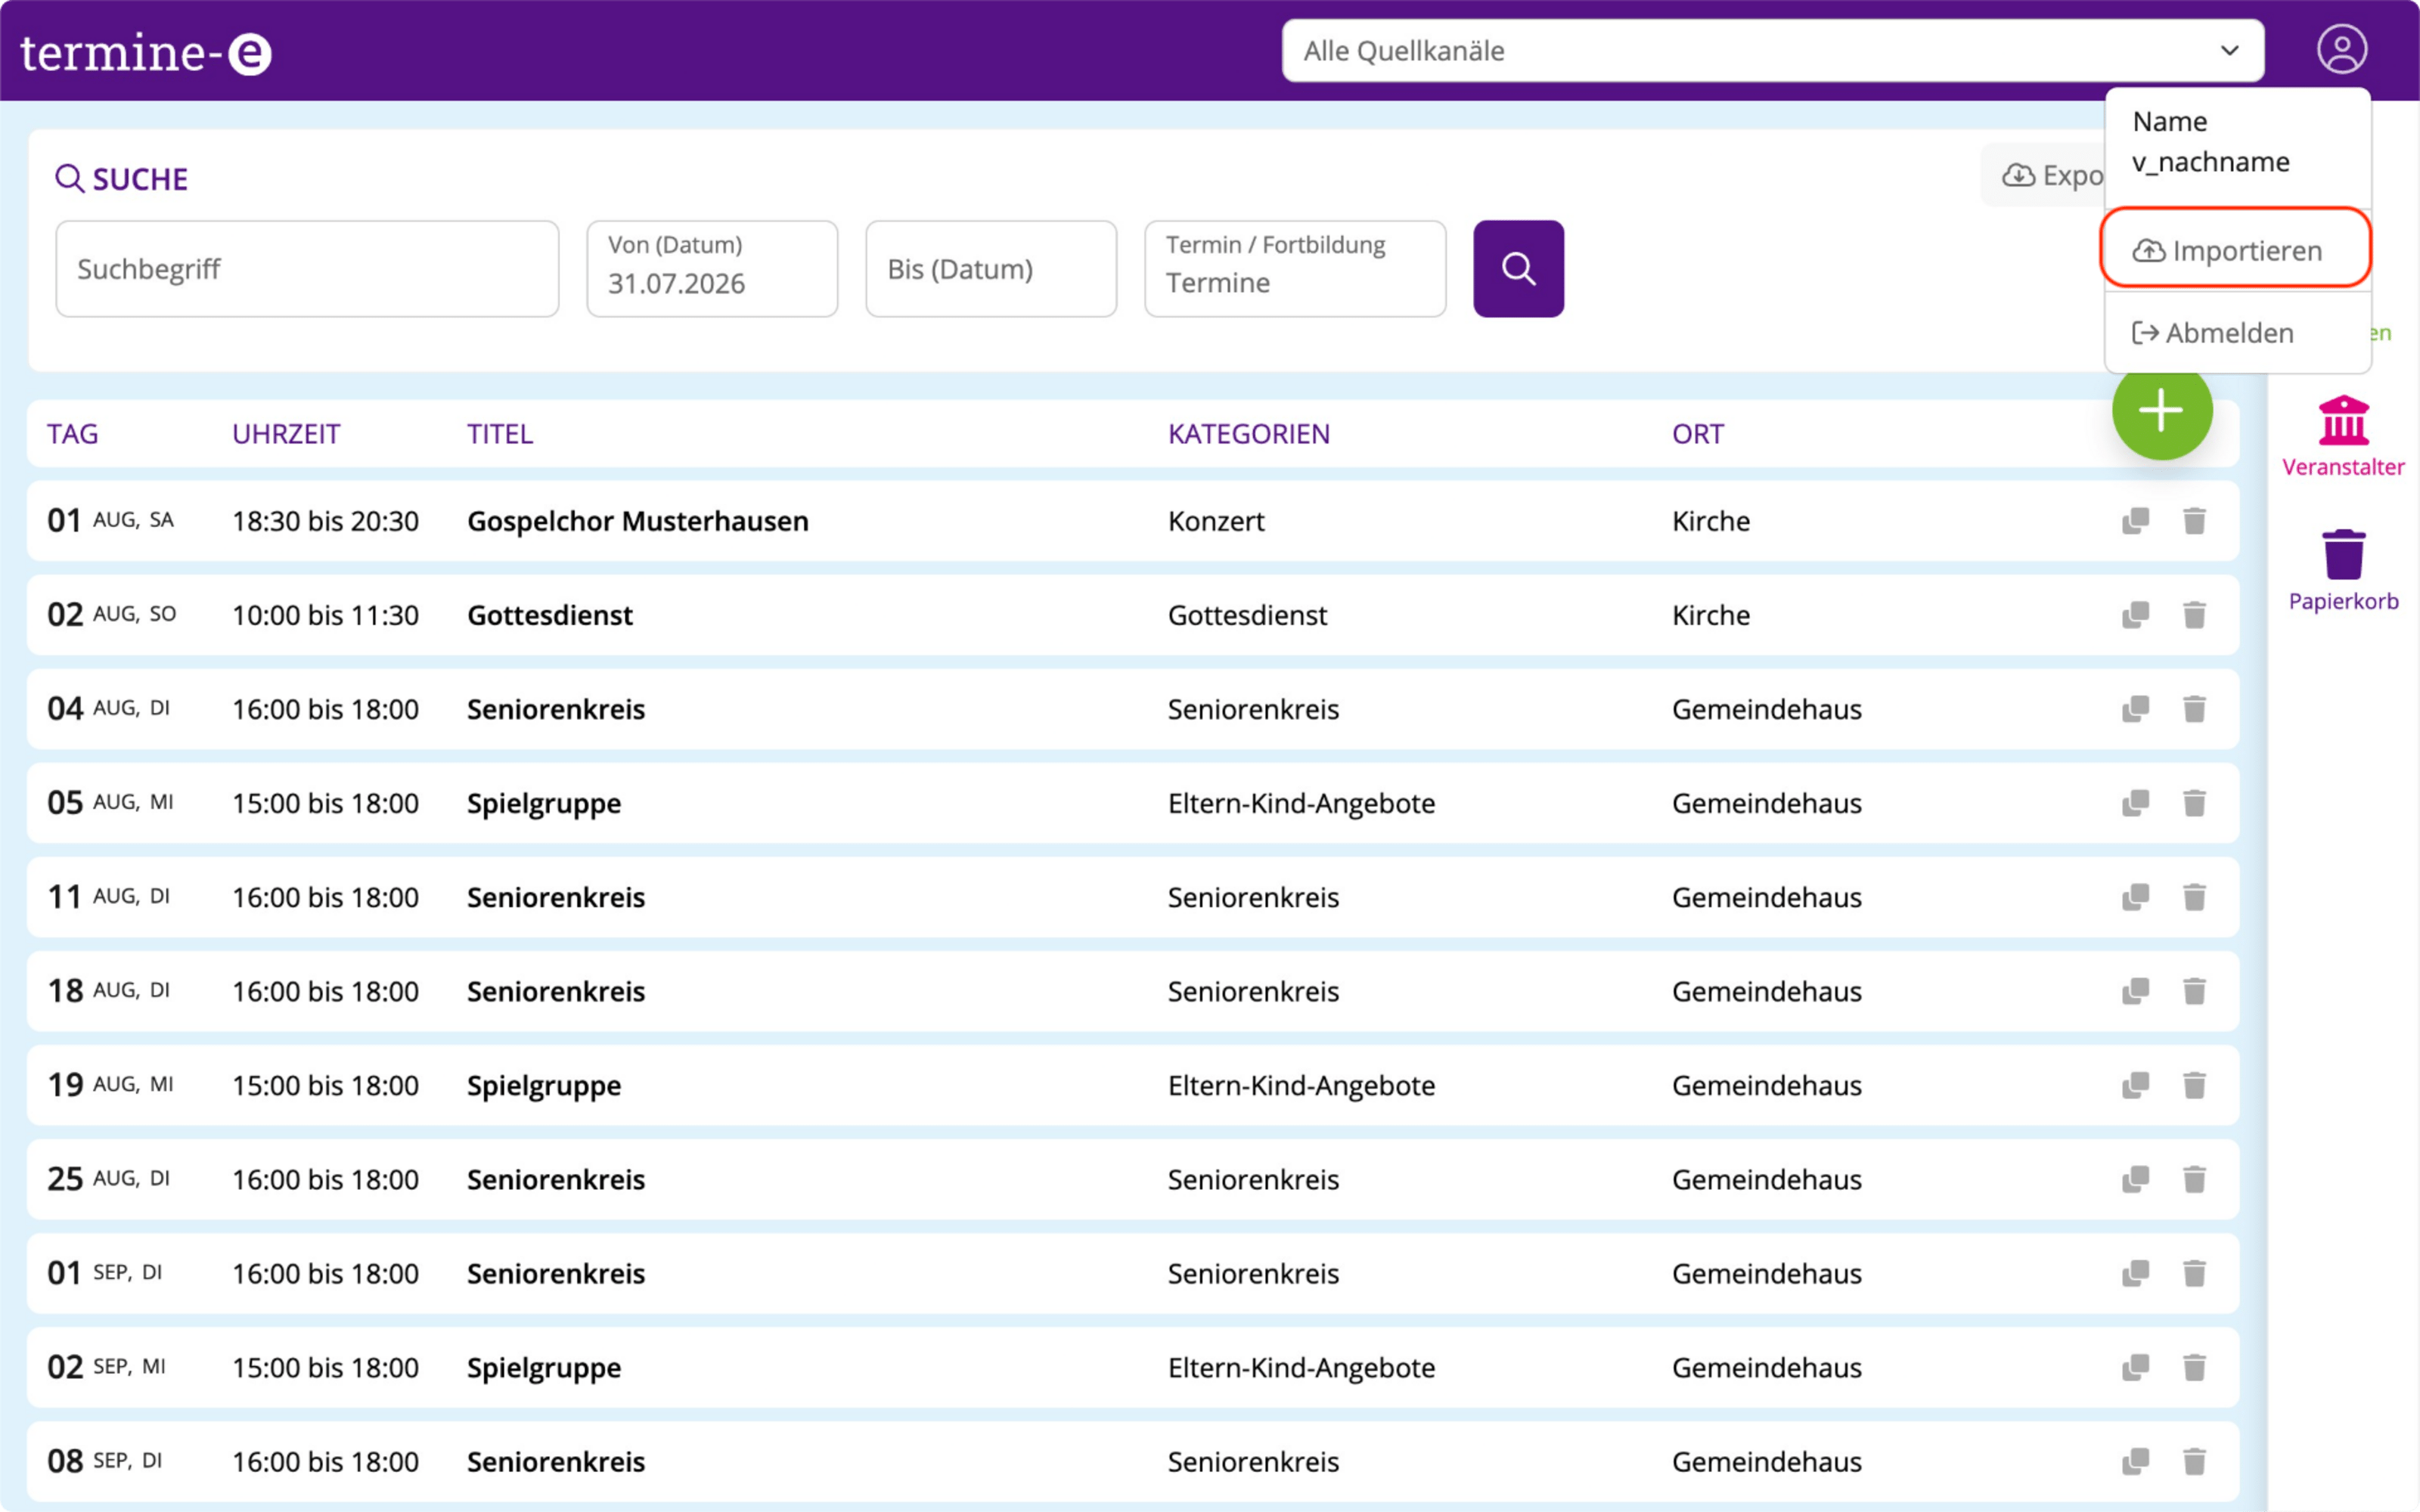This screenshot has height=1512, width=2420.
Task: Duplicate the Gospelchor Musterhausen event
Action: (x=2135, y=521)
